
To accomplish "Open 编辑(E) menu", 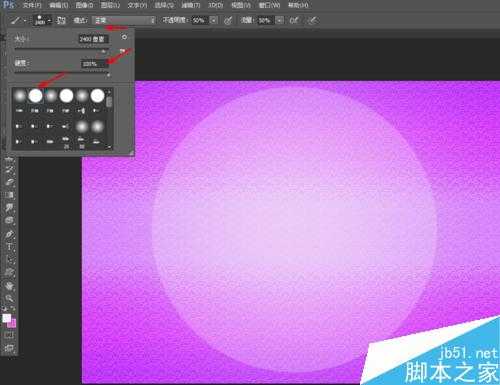I will (x=59, y=5).
